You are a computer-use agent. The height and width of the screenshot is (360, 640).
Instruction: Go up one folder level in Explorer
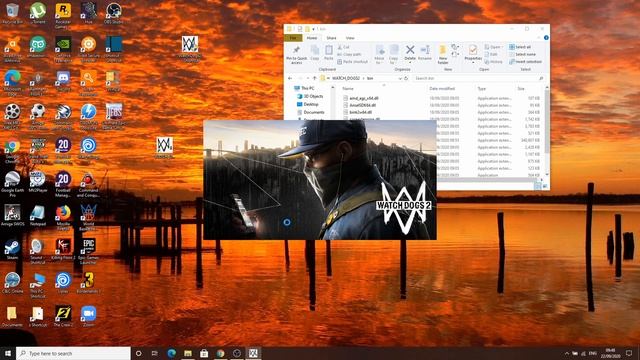[314, 78]
